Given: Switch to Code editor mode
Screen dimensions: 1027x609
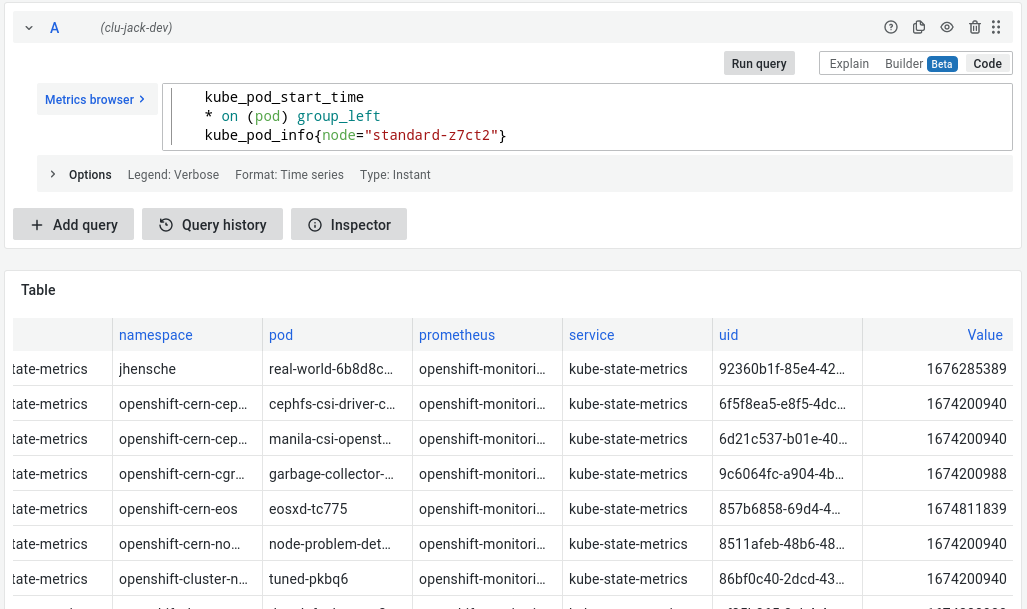Looking at the screenshot, I should 987,64.
